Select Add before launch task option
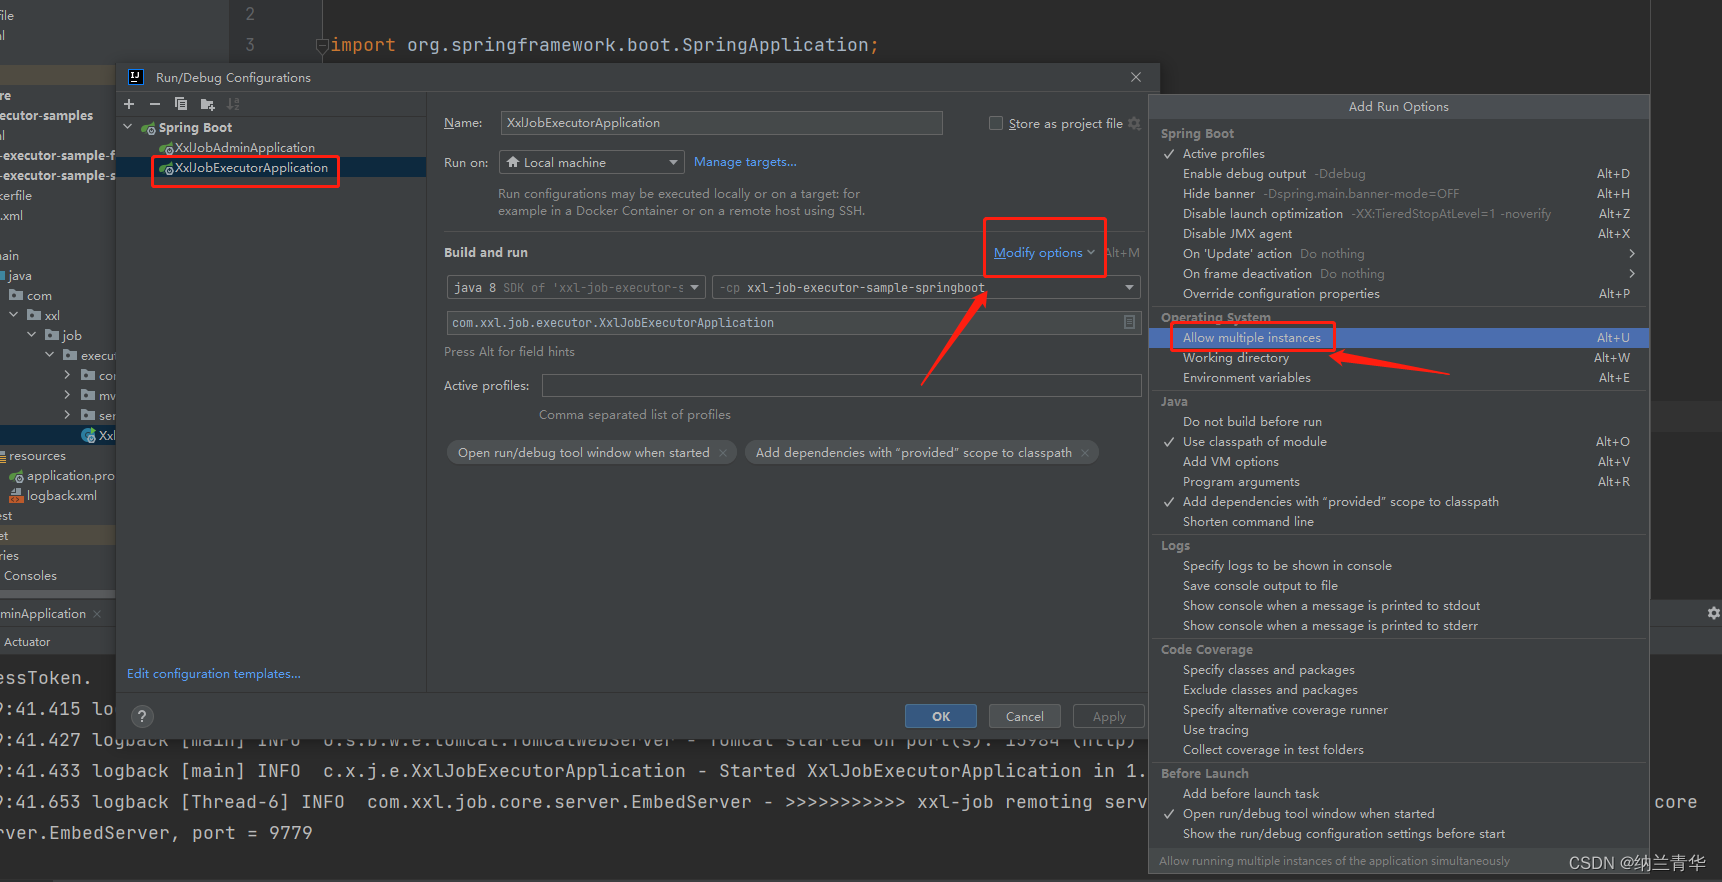Screen dimensions: 1722x882 point(1399,794)
